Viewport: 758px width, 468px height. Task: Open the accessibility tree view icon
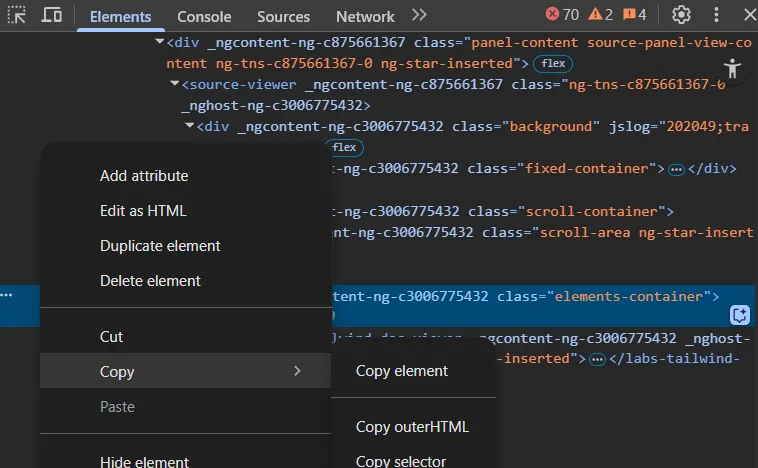732,68
